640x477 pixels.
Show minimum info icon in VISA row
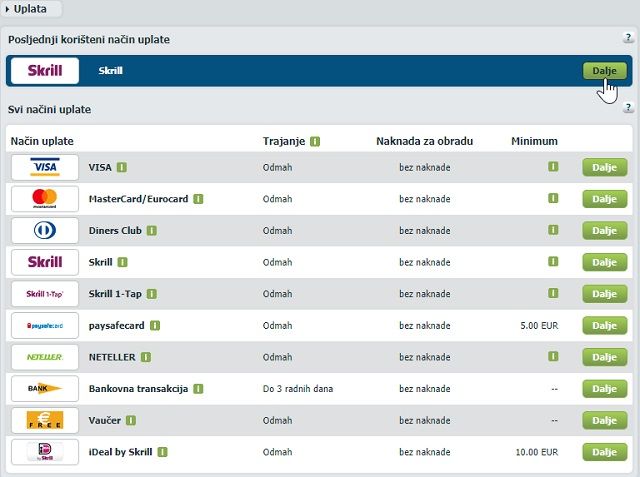click(x=553, y=166)
